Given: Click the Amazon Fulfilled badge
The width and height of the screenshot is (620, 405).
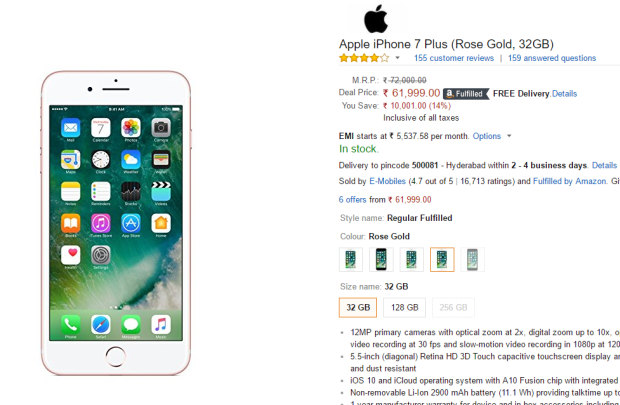Looking at the screenshot, I should tap(466, 94).
